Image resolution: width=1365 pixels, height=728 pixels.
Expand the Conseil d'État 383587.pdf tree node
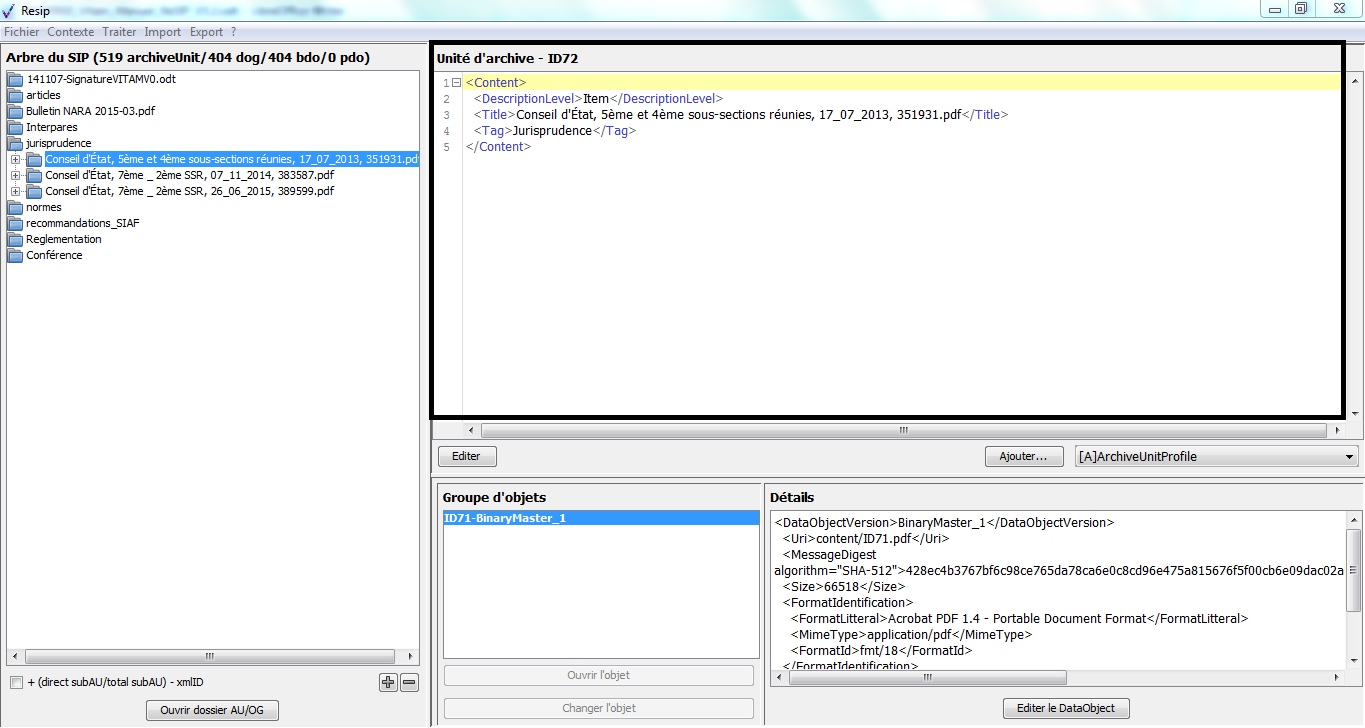click(15, 176)
